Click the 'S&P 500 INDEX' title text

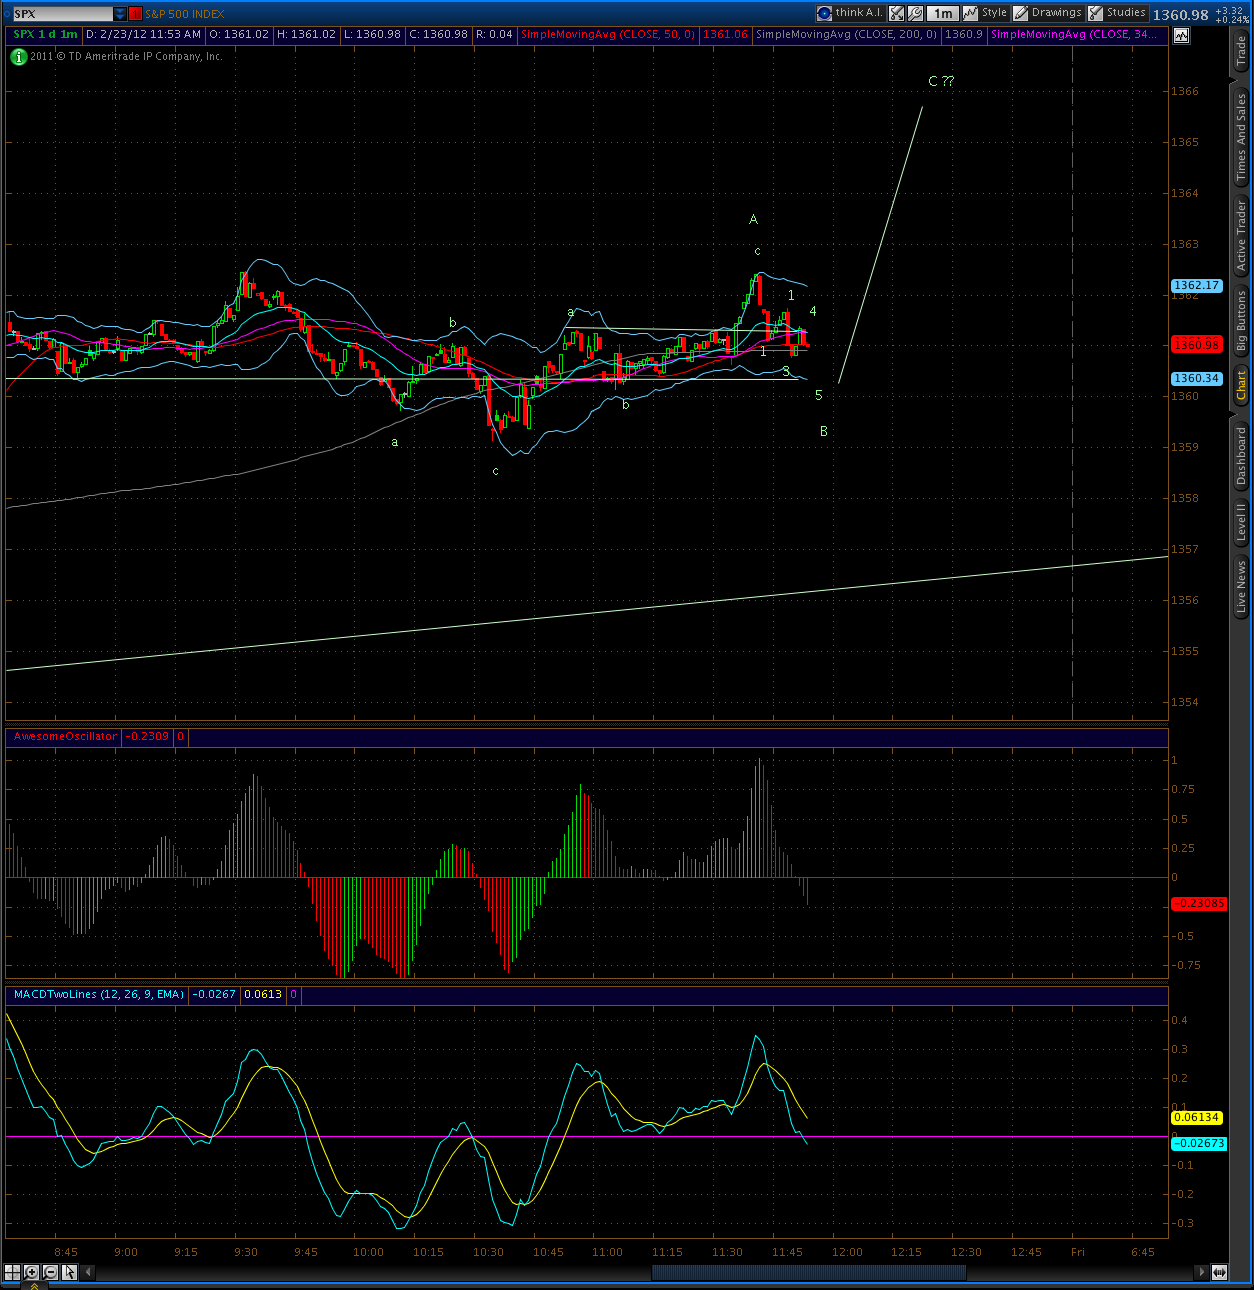point(184,14)
